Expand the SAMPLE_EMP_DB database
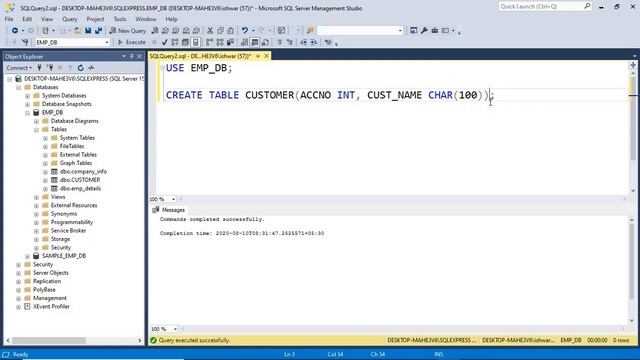 (27, 256)
